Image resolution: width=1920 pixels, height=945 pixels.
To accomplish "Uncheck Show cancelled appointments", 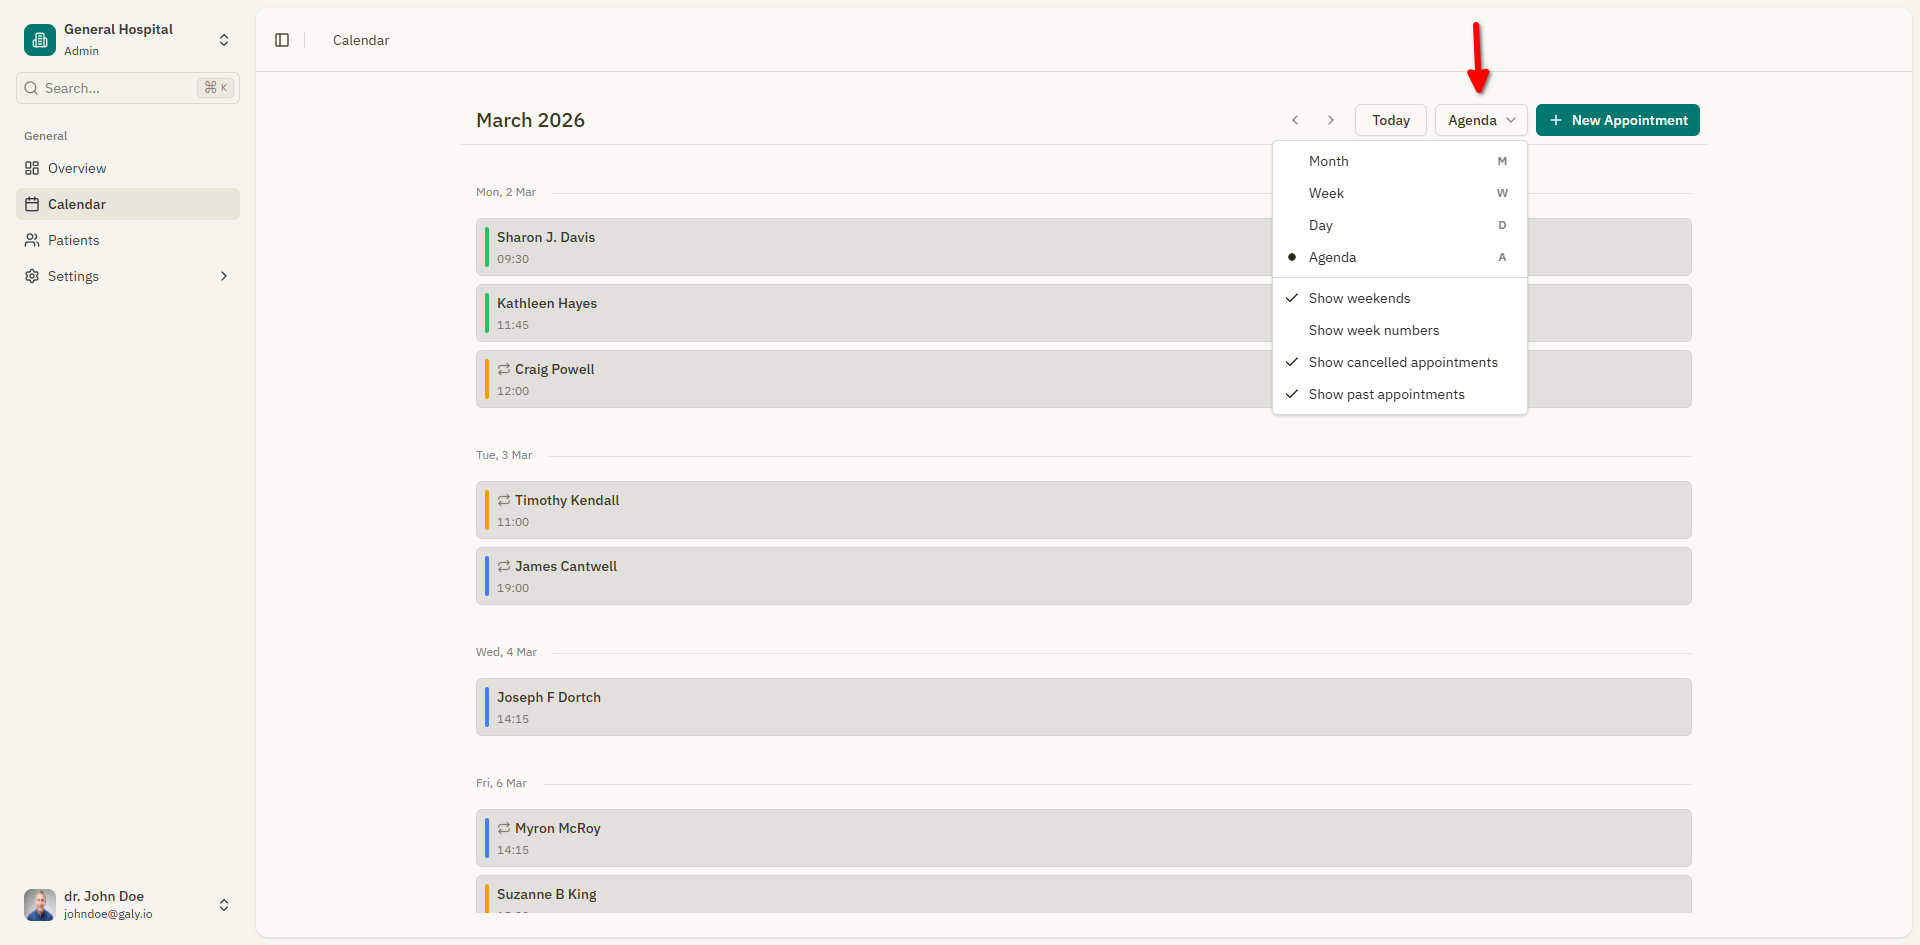I will coord(1402,362).
